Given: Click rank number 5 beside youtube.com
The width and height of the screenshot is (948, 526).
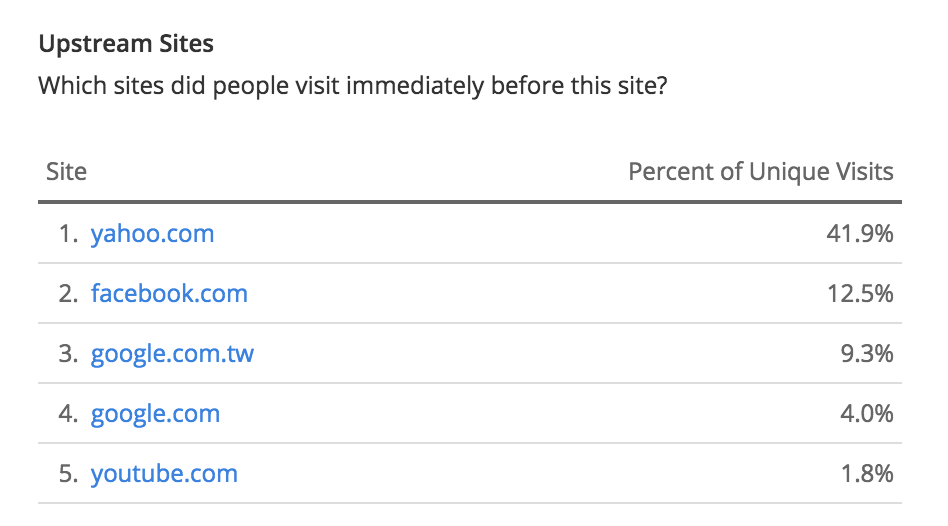Looking at the screenshot, I should pyautogui.click(x=67, y=474).
